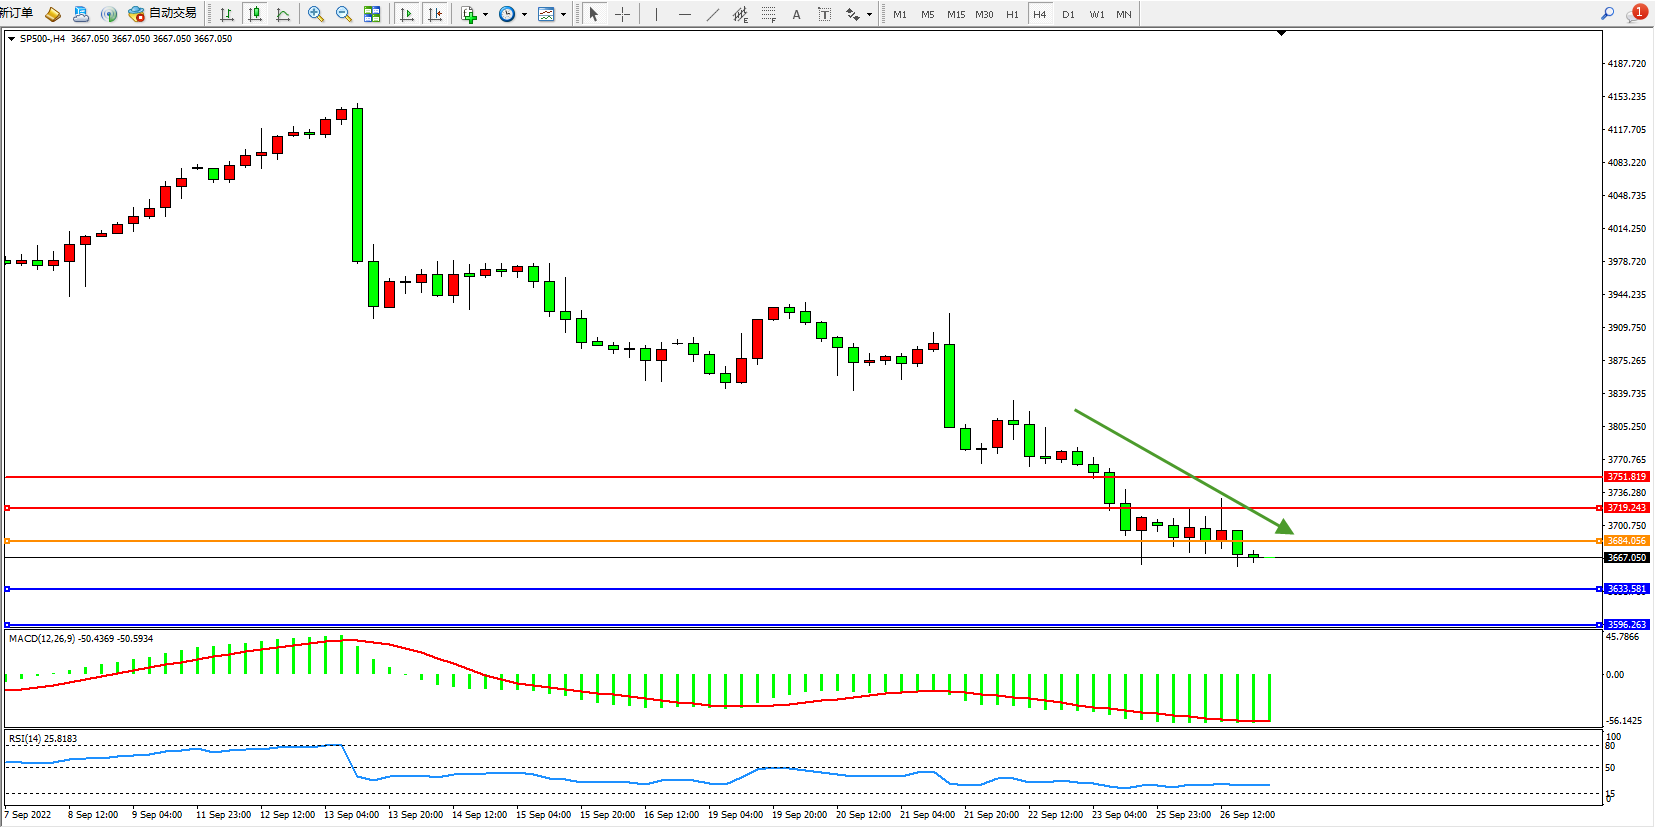Viewport: 1655px width, 828px height.
Task: Click the zoom out magnifier icon
Action: (344, 14)
